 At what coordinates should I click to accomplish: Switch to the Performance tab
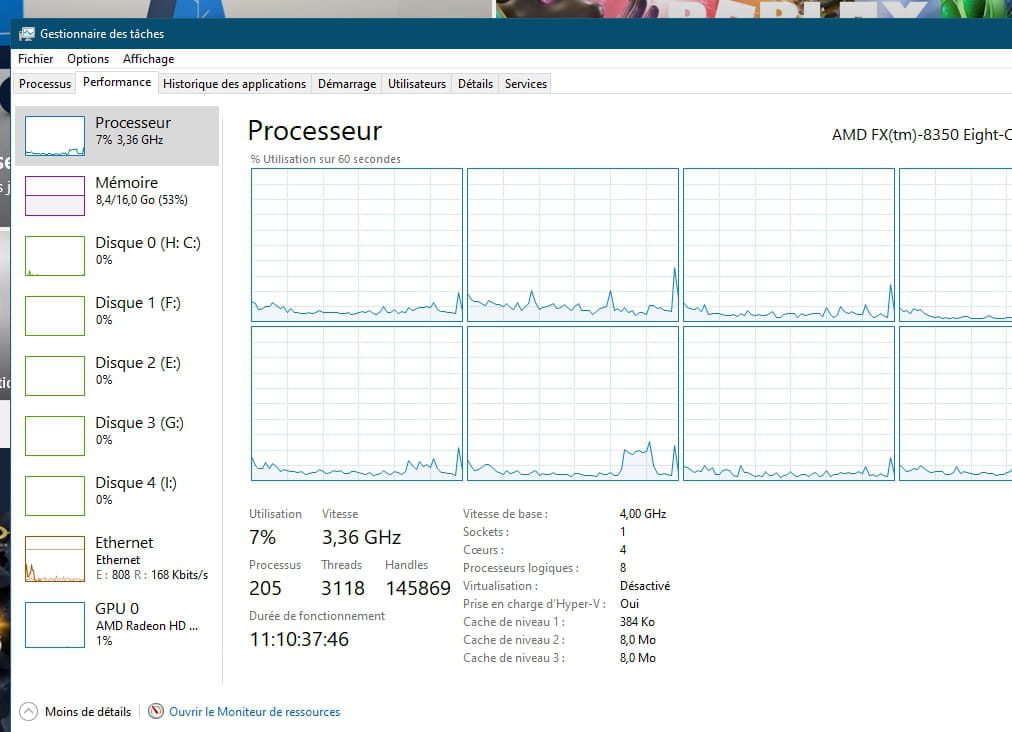tap(117, 82)
